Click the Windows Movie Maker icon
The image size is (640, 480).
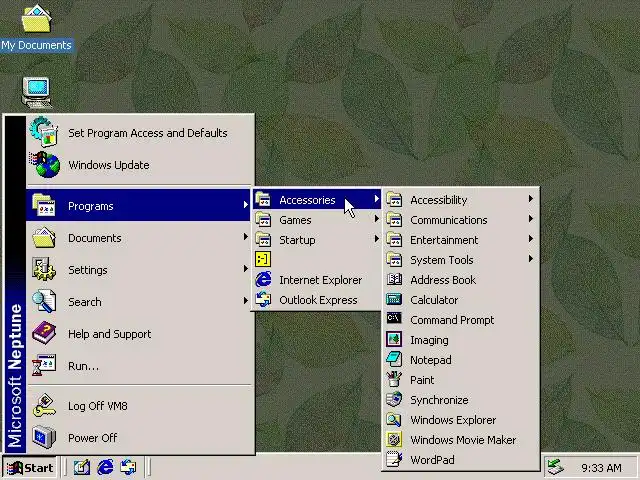(x=394, y=440)
